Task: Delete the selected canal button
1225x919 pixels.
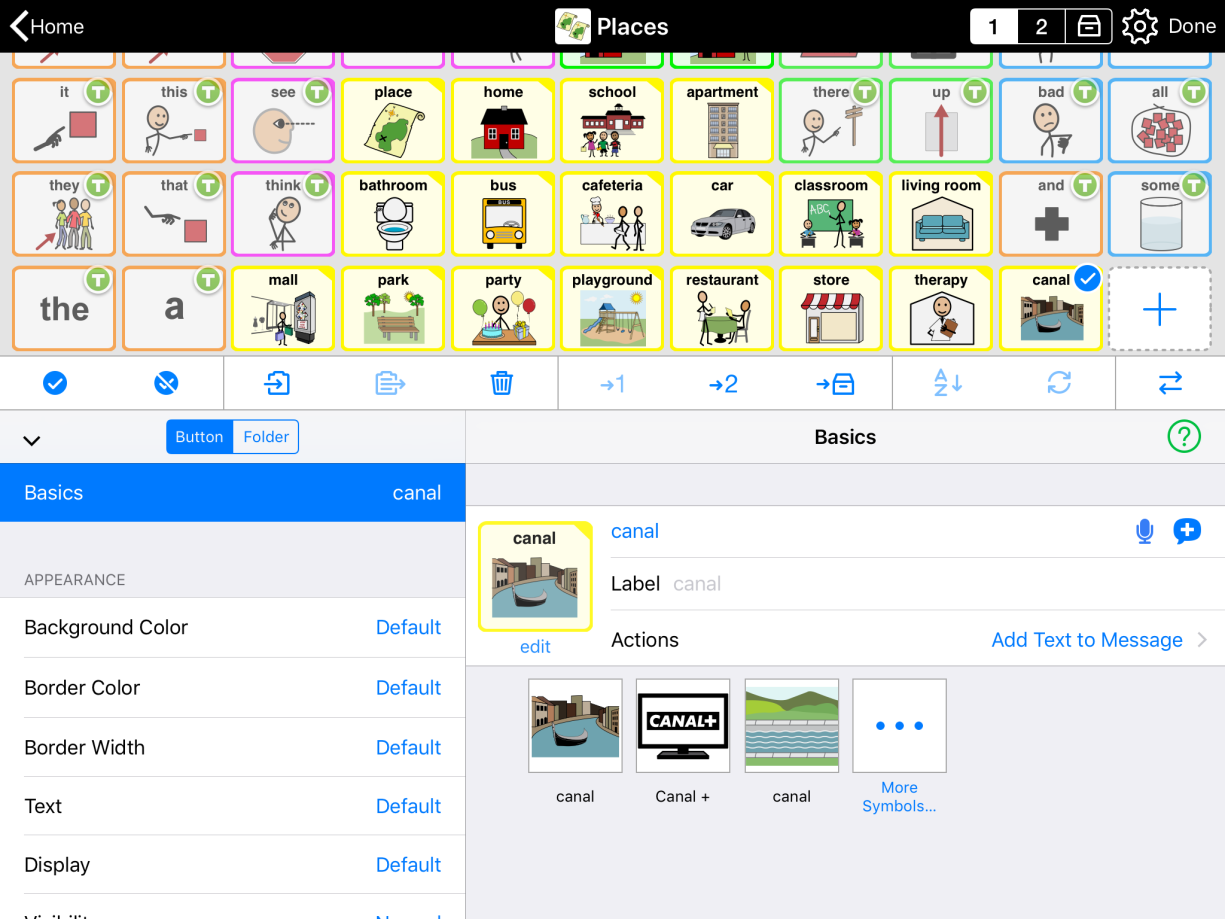Action: pos(501,383)
